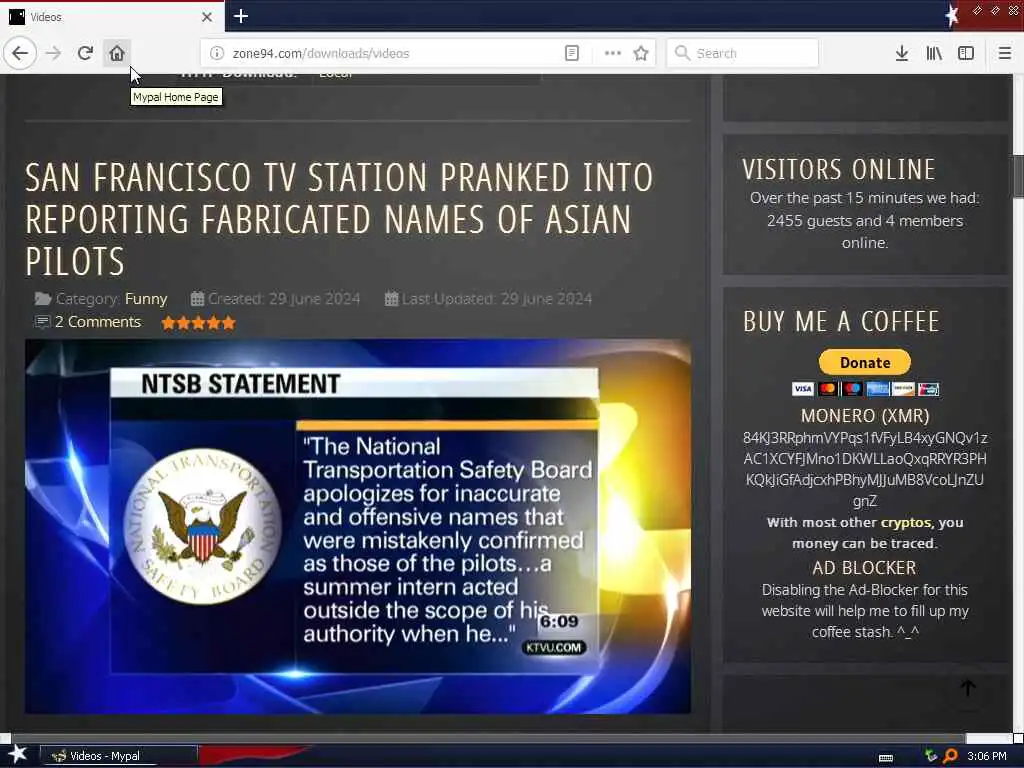Click the Forward navigation arrow

pos(54,53)
